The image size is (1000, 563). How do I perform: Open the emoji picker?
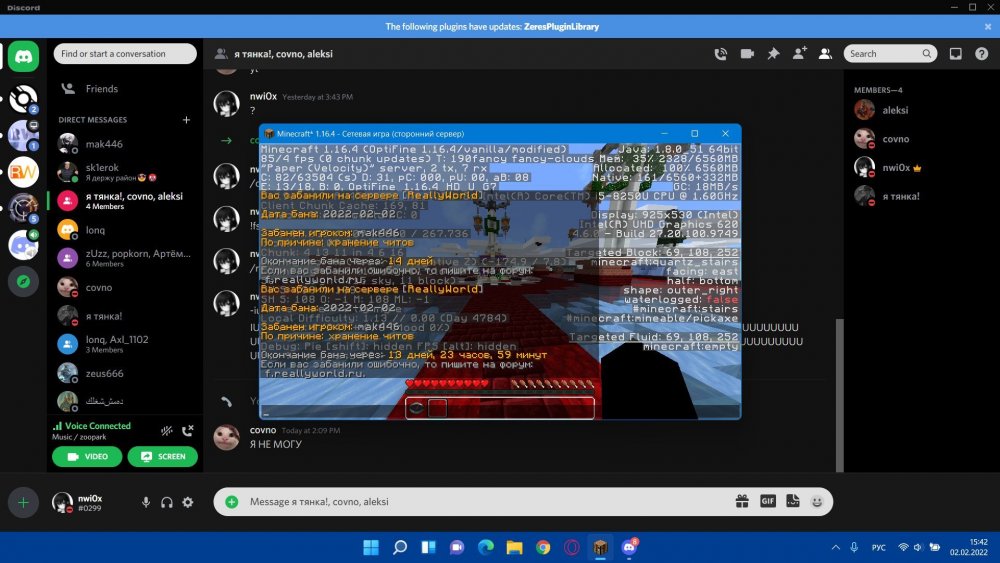(x=817, y=502)
